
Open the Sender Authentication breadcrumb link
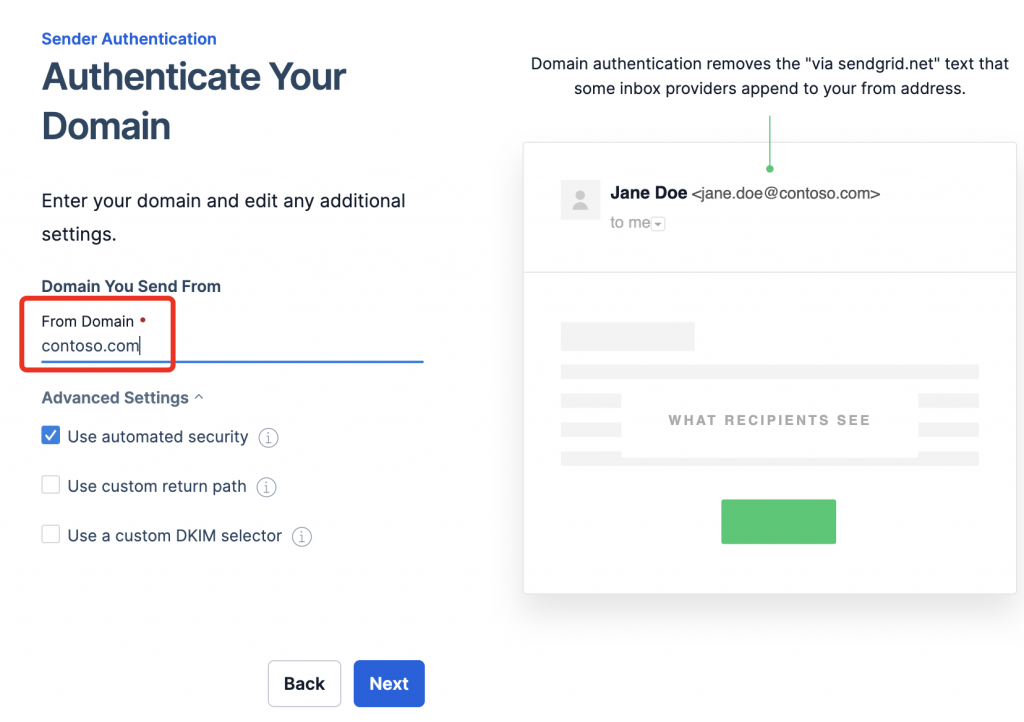(129, 39)
